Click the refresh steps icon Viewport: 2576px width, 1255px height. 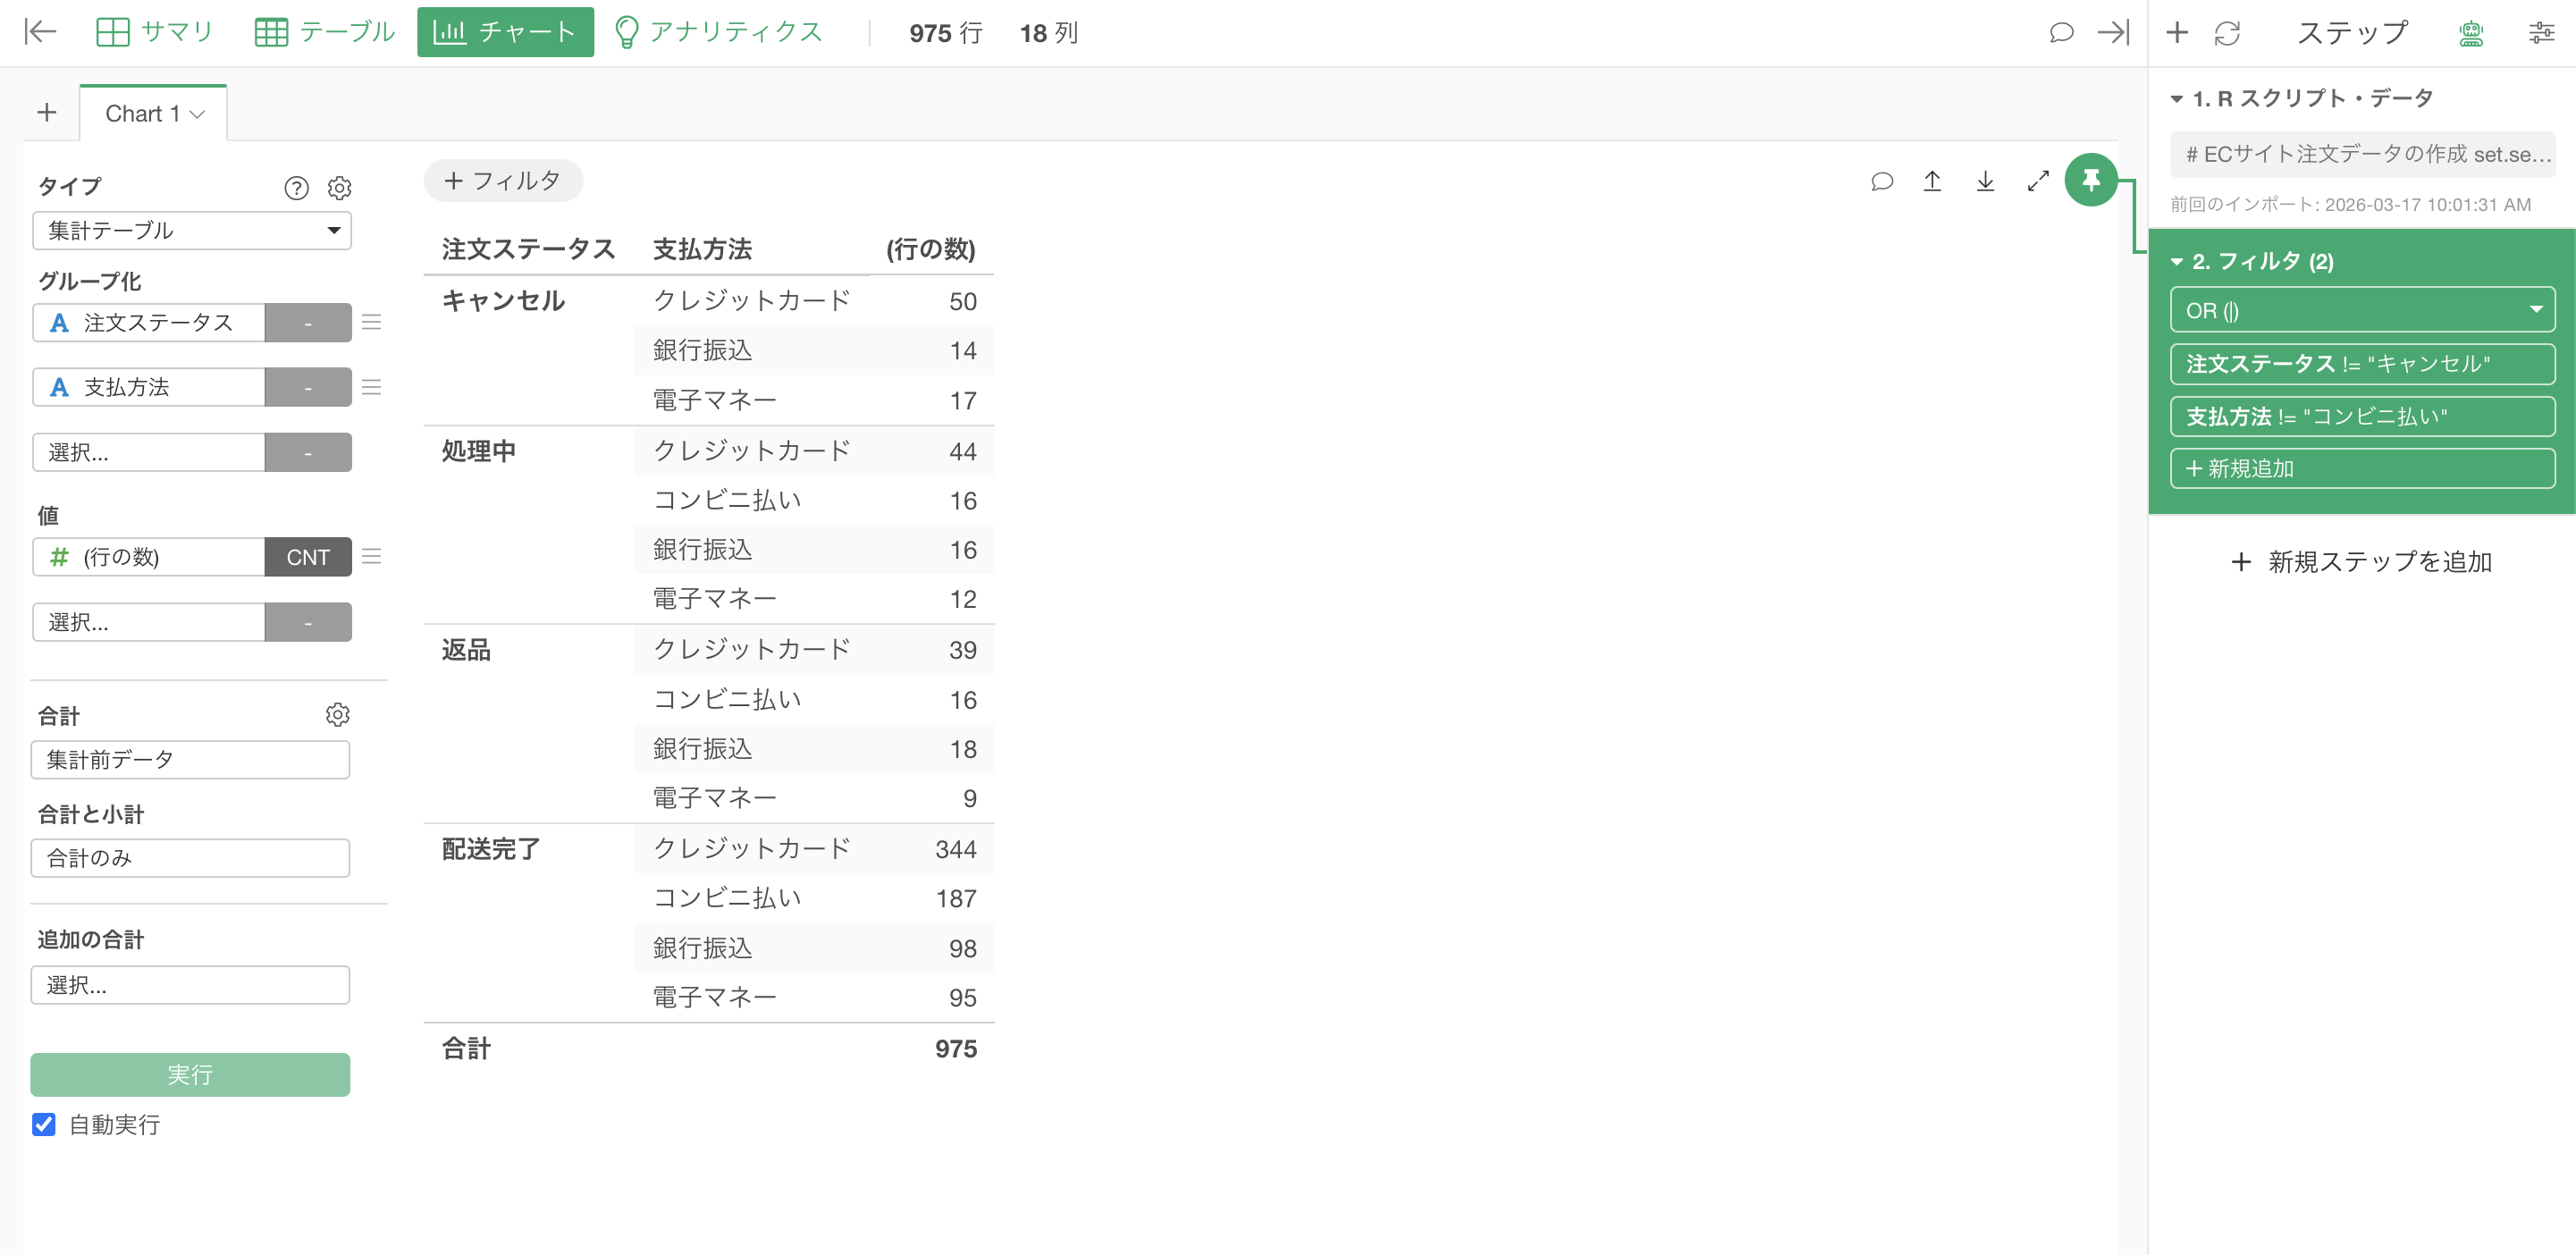point(2227,33)
